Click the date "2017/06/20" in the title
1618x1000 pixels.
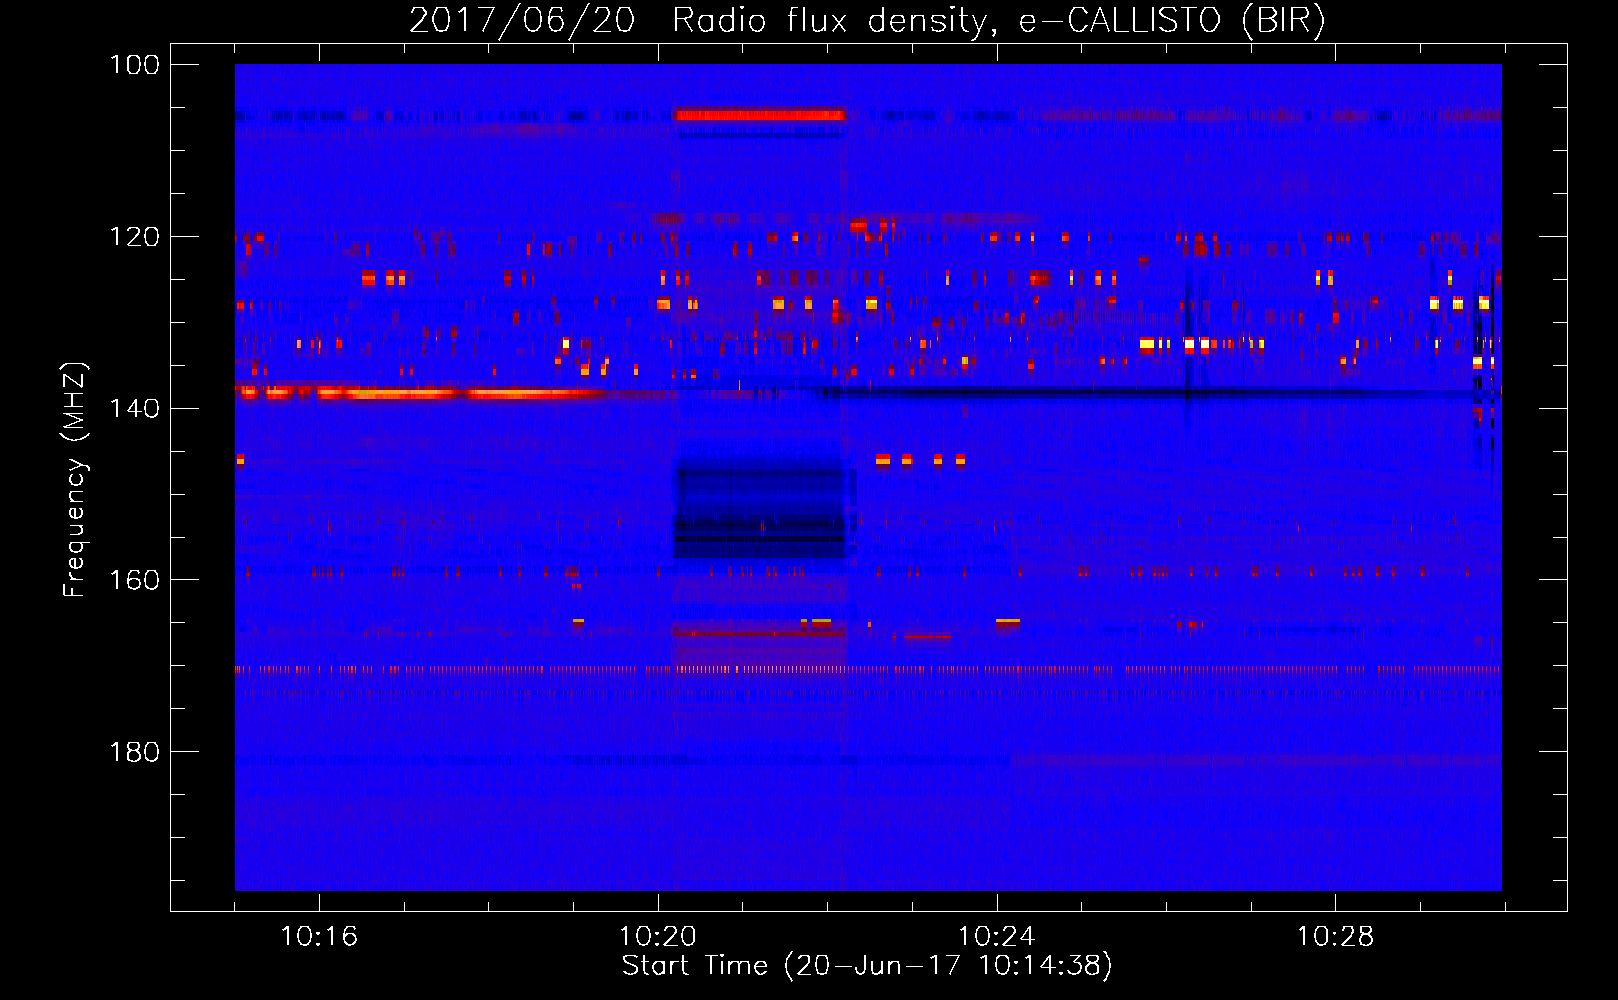[x=522, y=20]
